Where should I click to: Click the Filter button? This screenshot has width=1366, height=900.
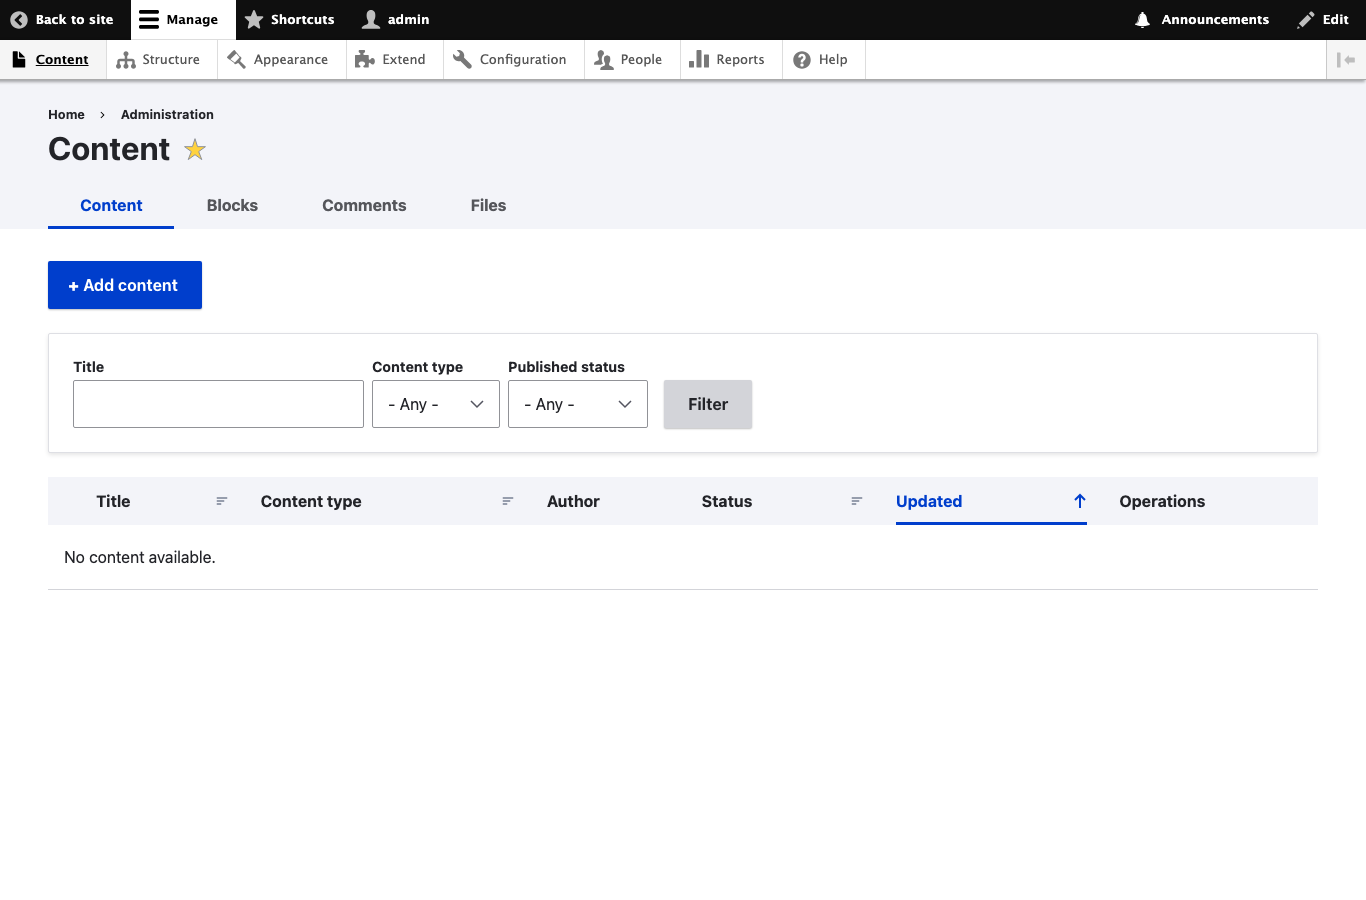pos(708,404)
